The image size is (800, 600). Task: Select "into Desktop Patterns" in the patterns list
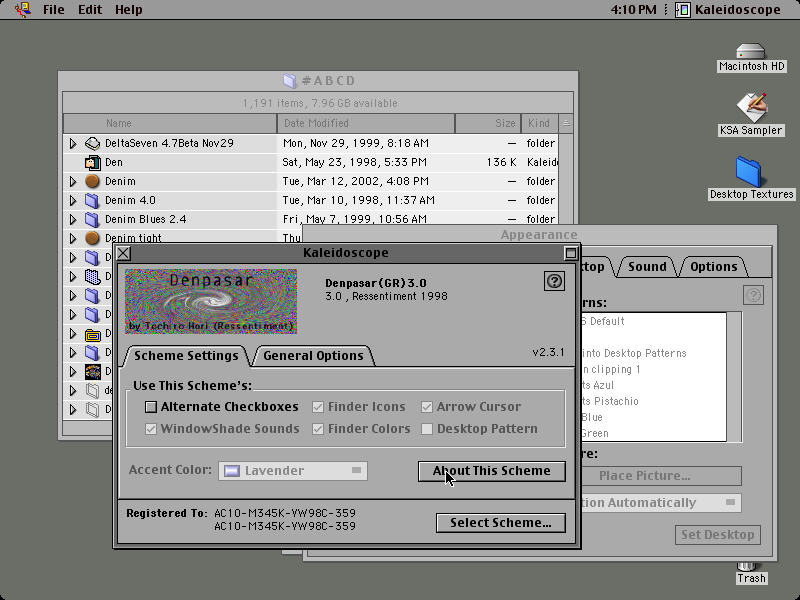(634, 353)
